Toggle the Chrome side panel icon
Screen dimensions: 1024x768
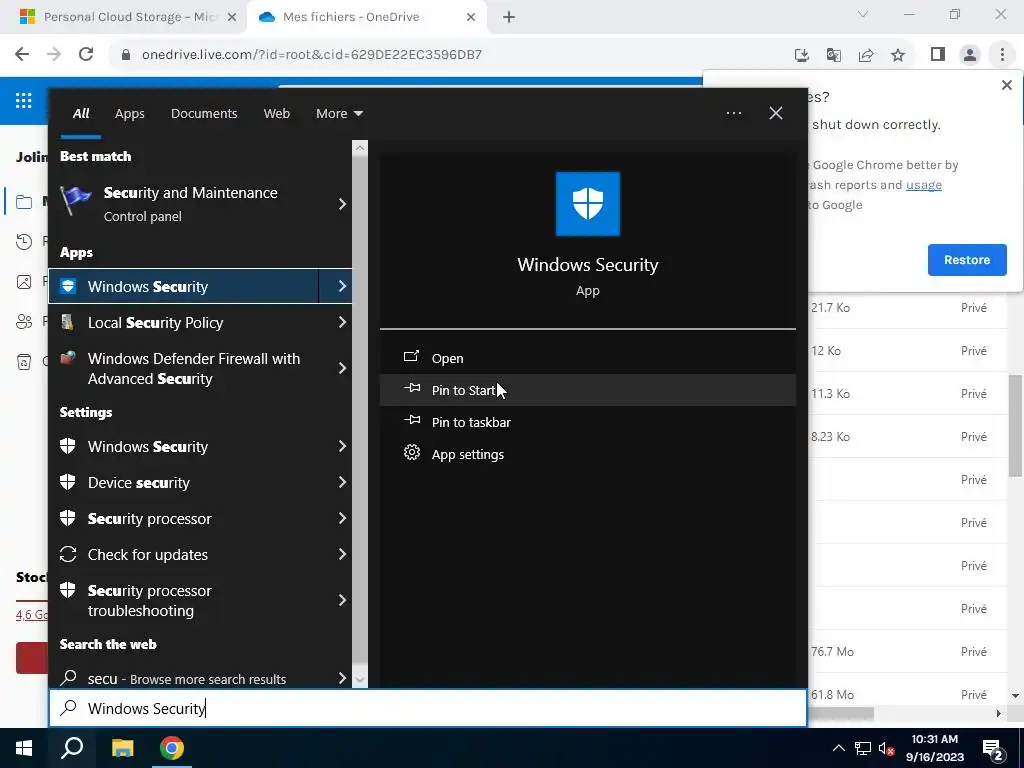pos(938,54)
